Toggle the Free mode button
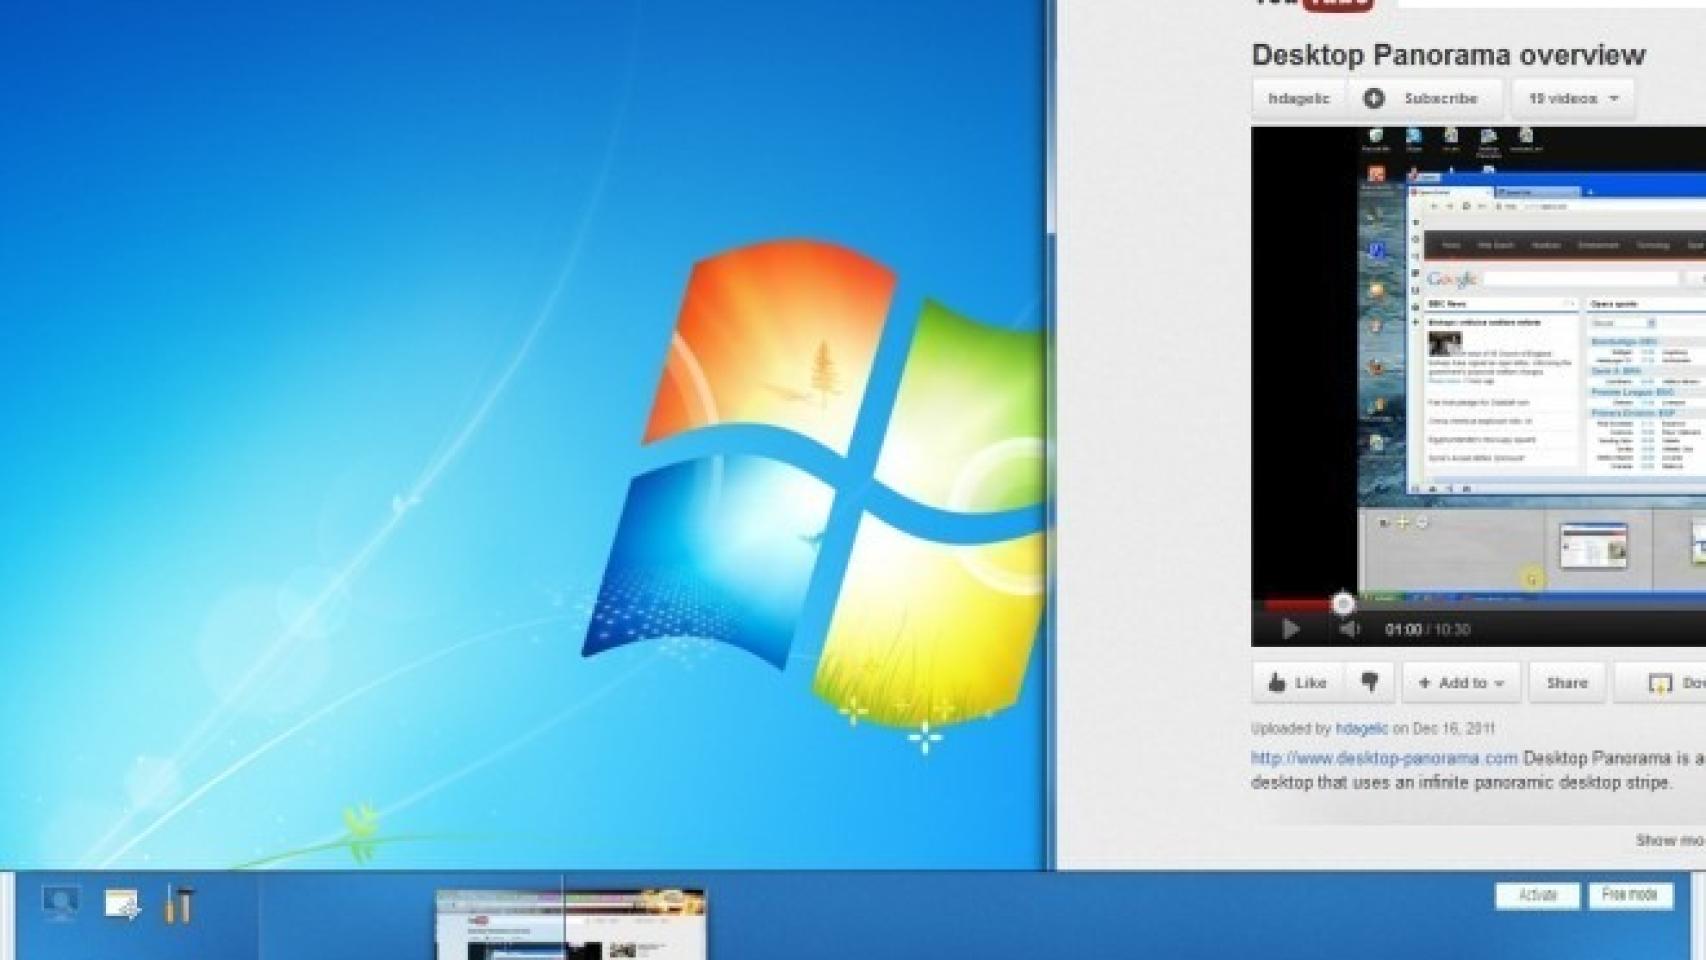This screenshot has width=1706, height=960. pyautogui.click(x=1630, y=895)
